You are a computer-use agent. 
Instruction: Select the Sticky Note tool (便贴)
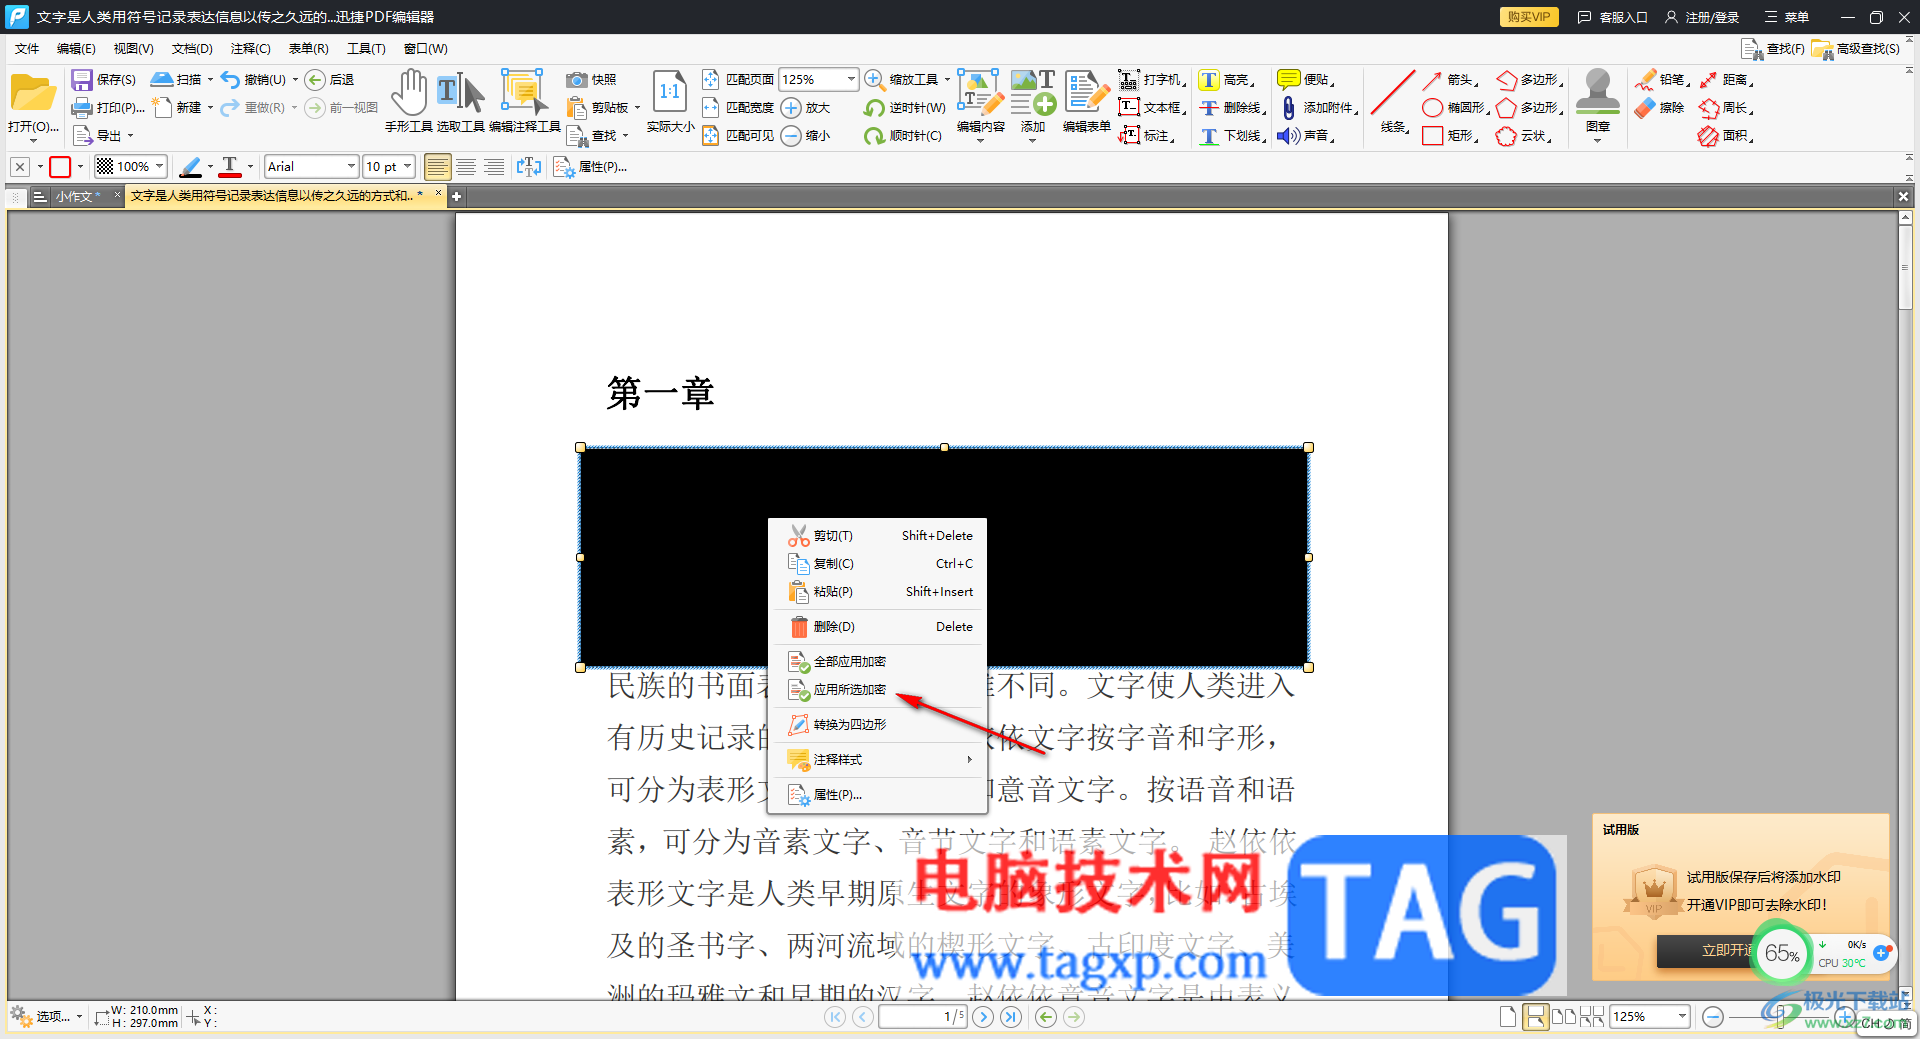point(1306,80)
